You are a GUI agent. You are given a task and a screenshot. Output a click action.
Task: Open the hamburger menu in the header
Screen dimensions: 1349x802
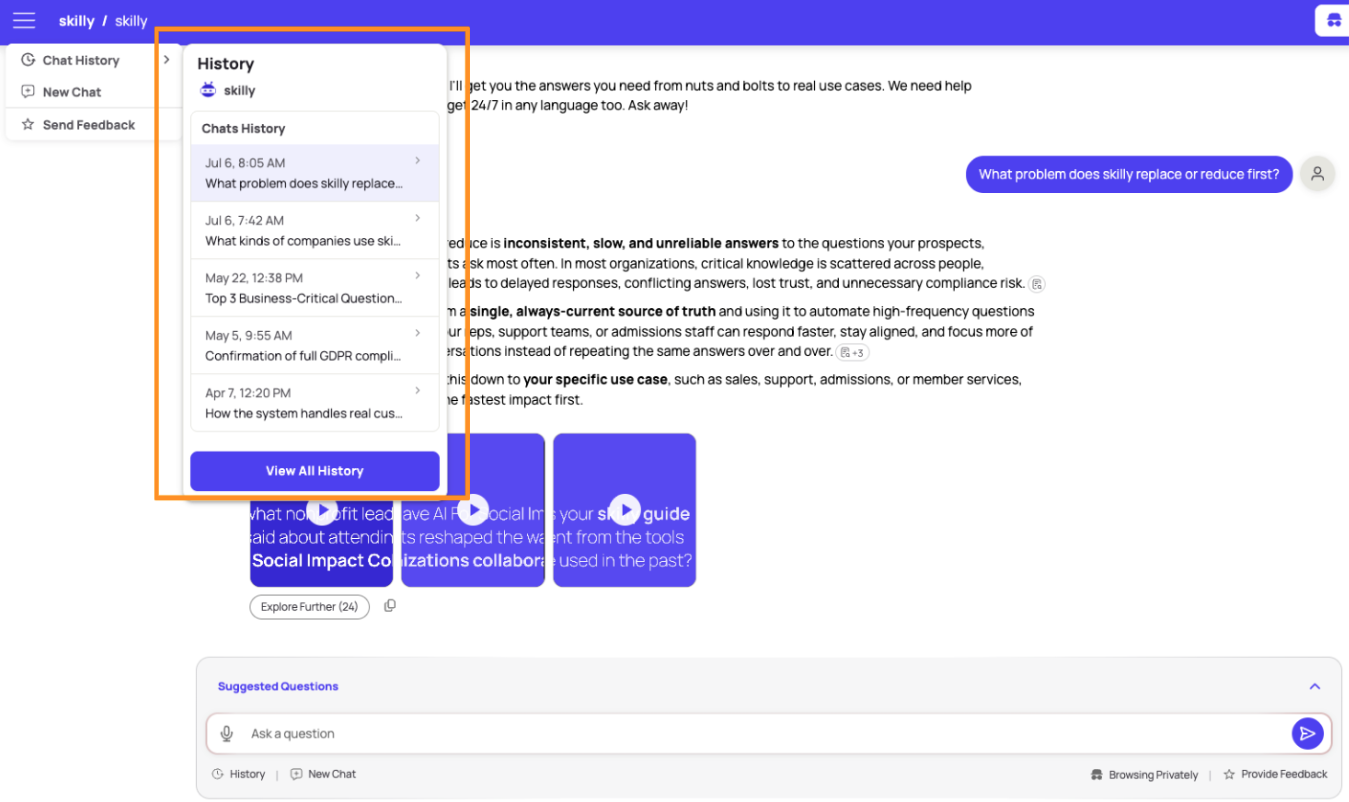24,21
